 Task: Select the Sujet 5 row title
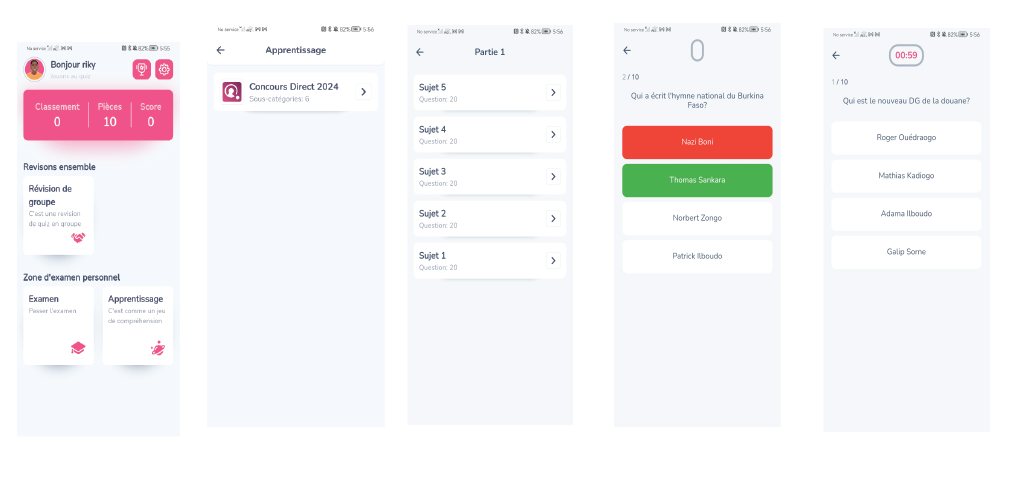[x=432, y=87]
